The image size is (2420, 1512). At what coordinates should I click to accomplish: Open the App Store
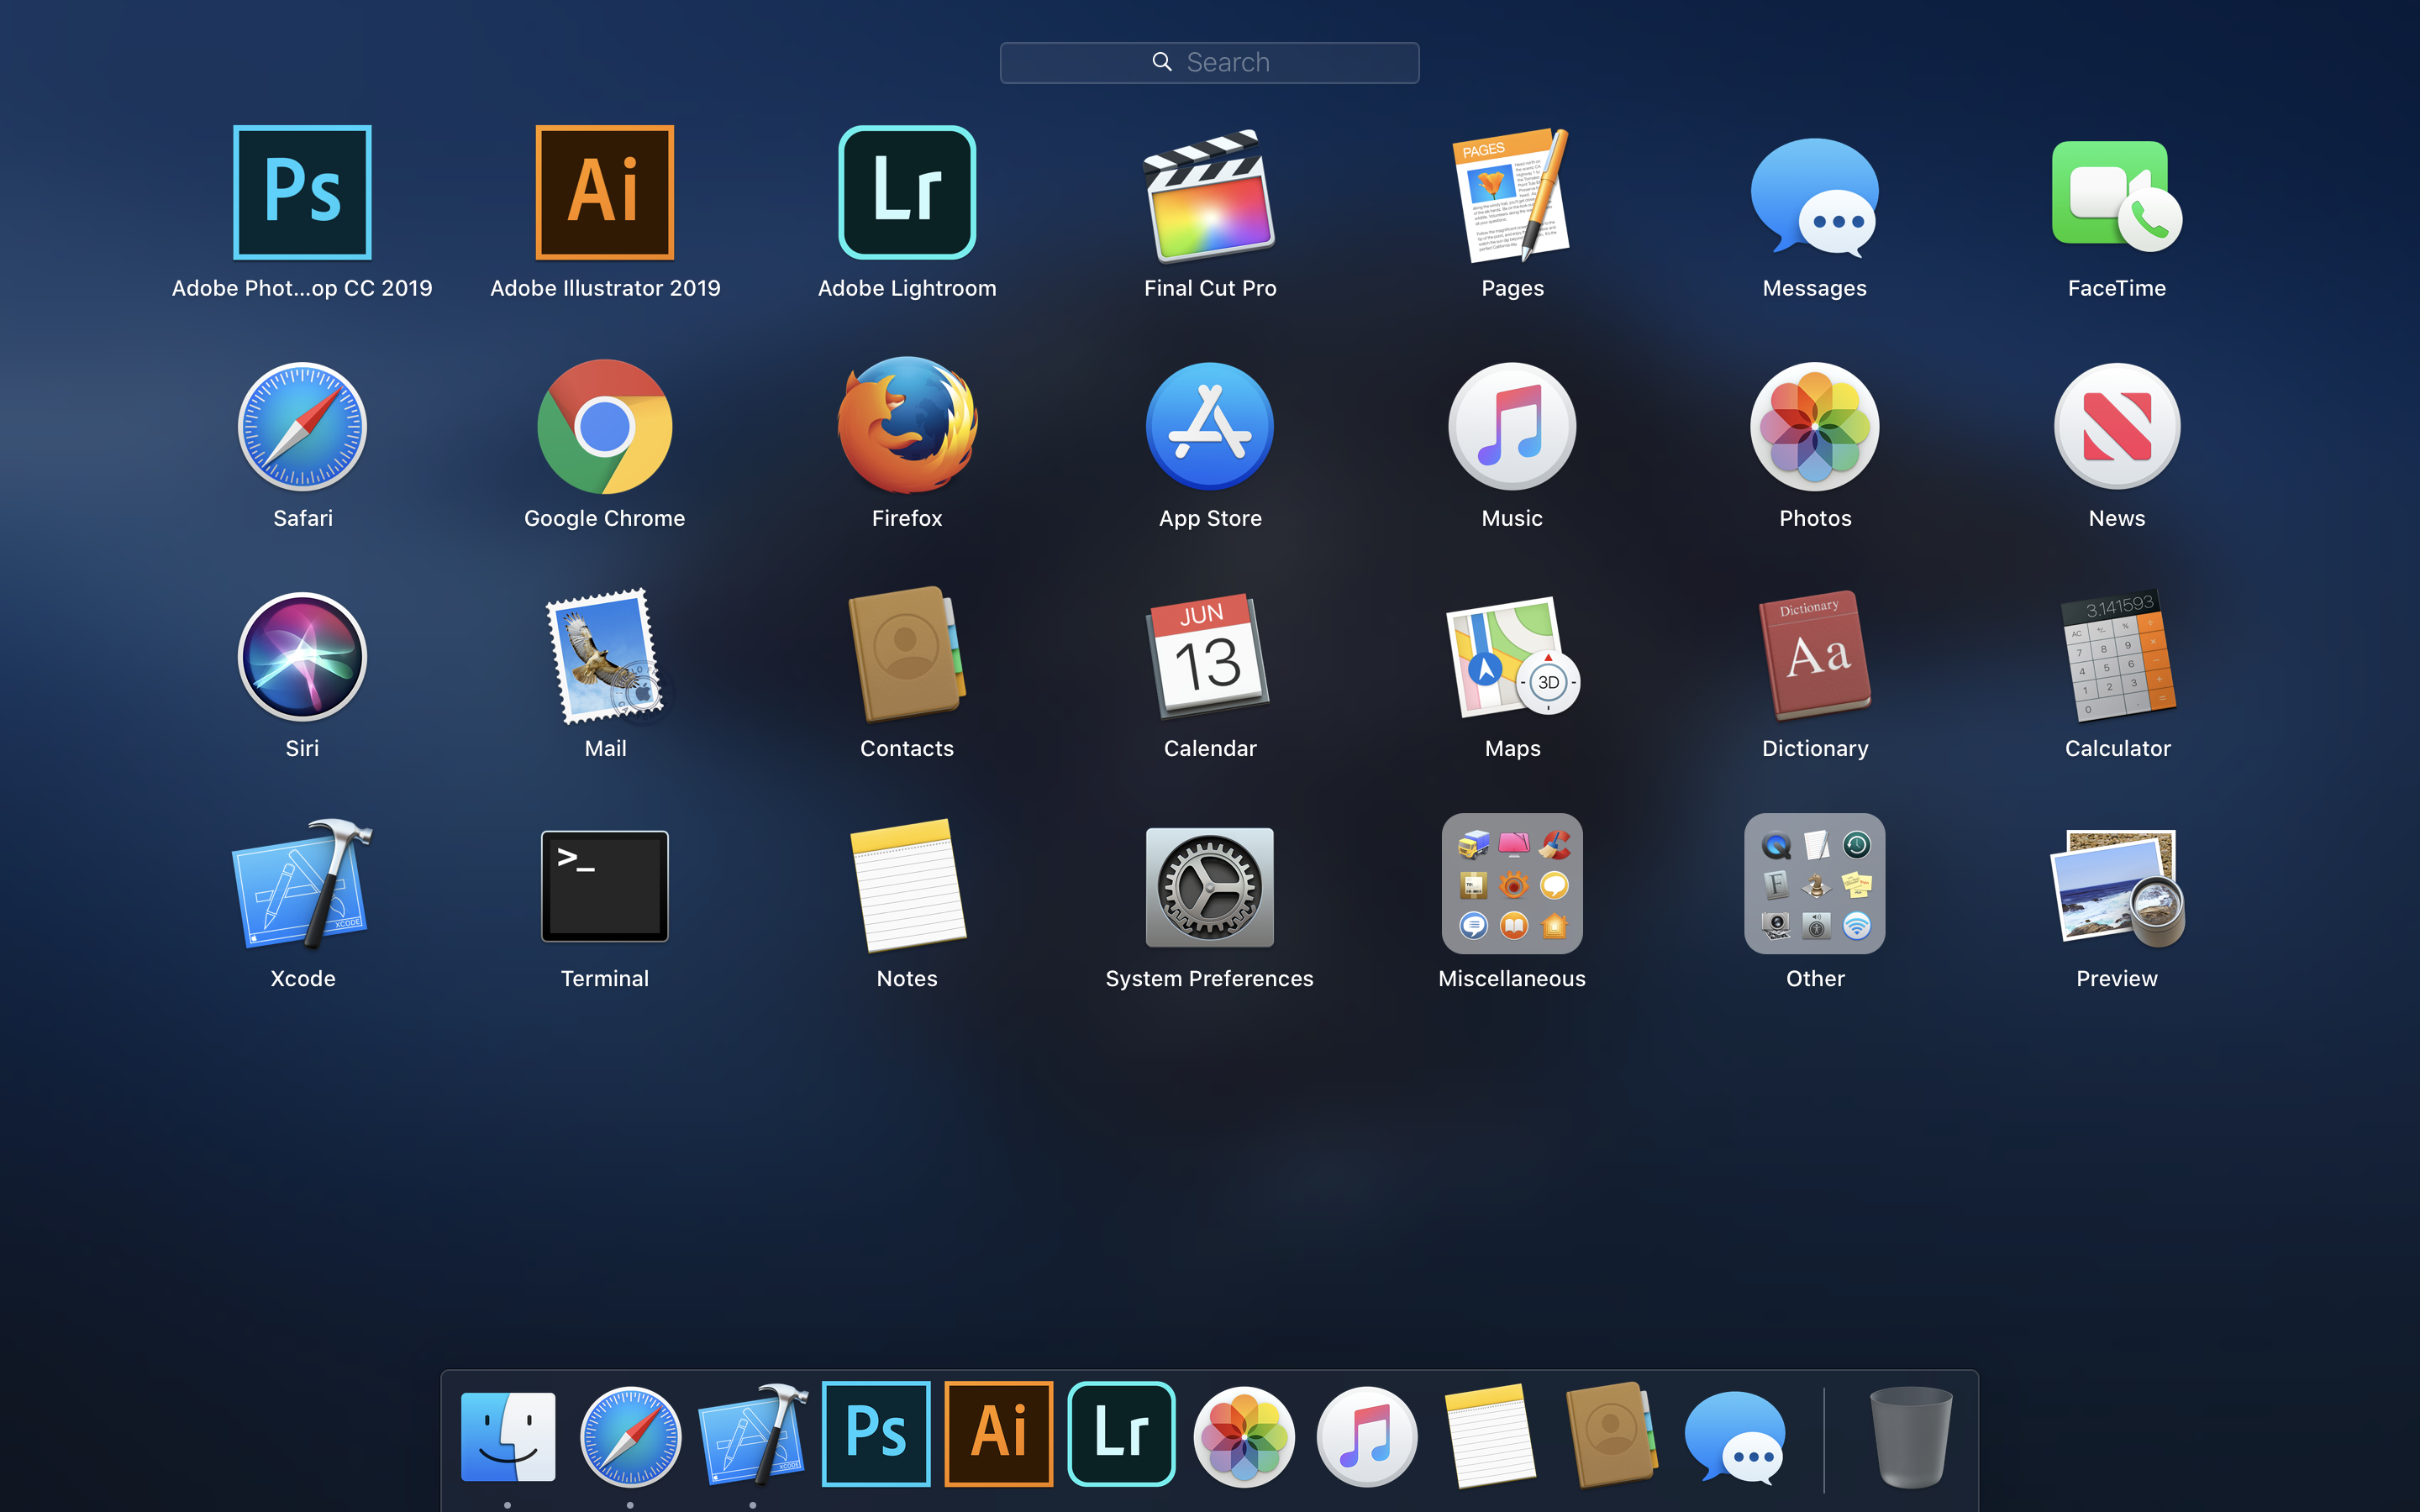(1210, 426)
